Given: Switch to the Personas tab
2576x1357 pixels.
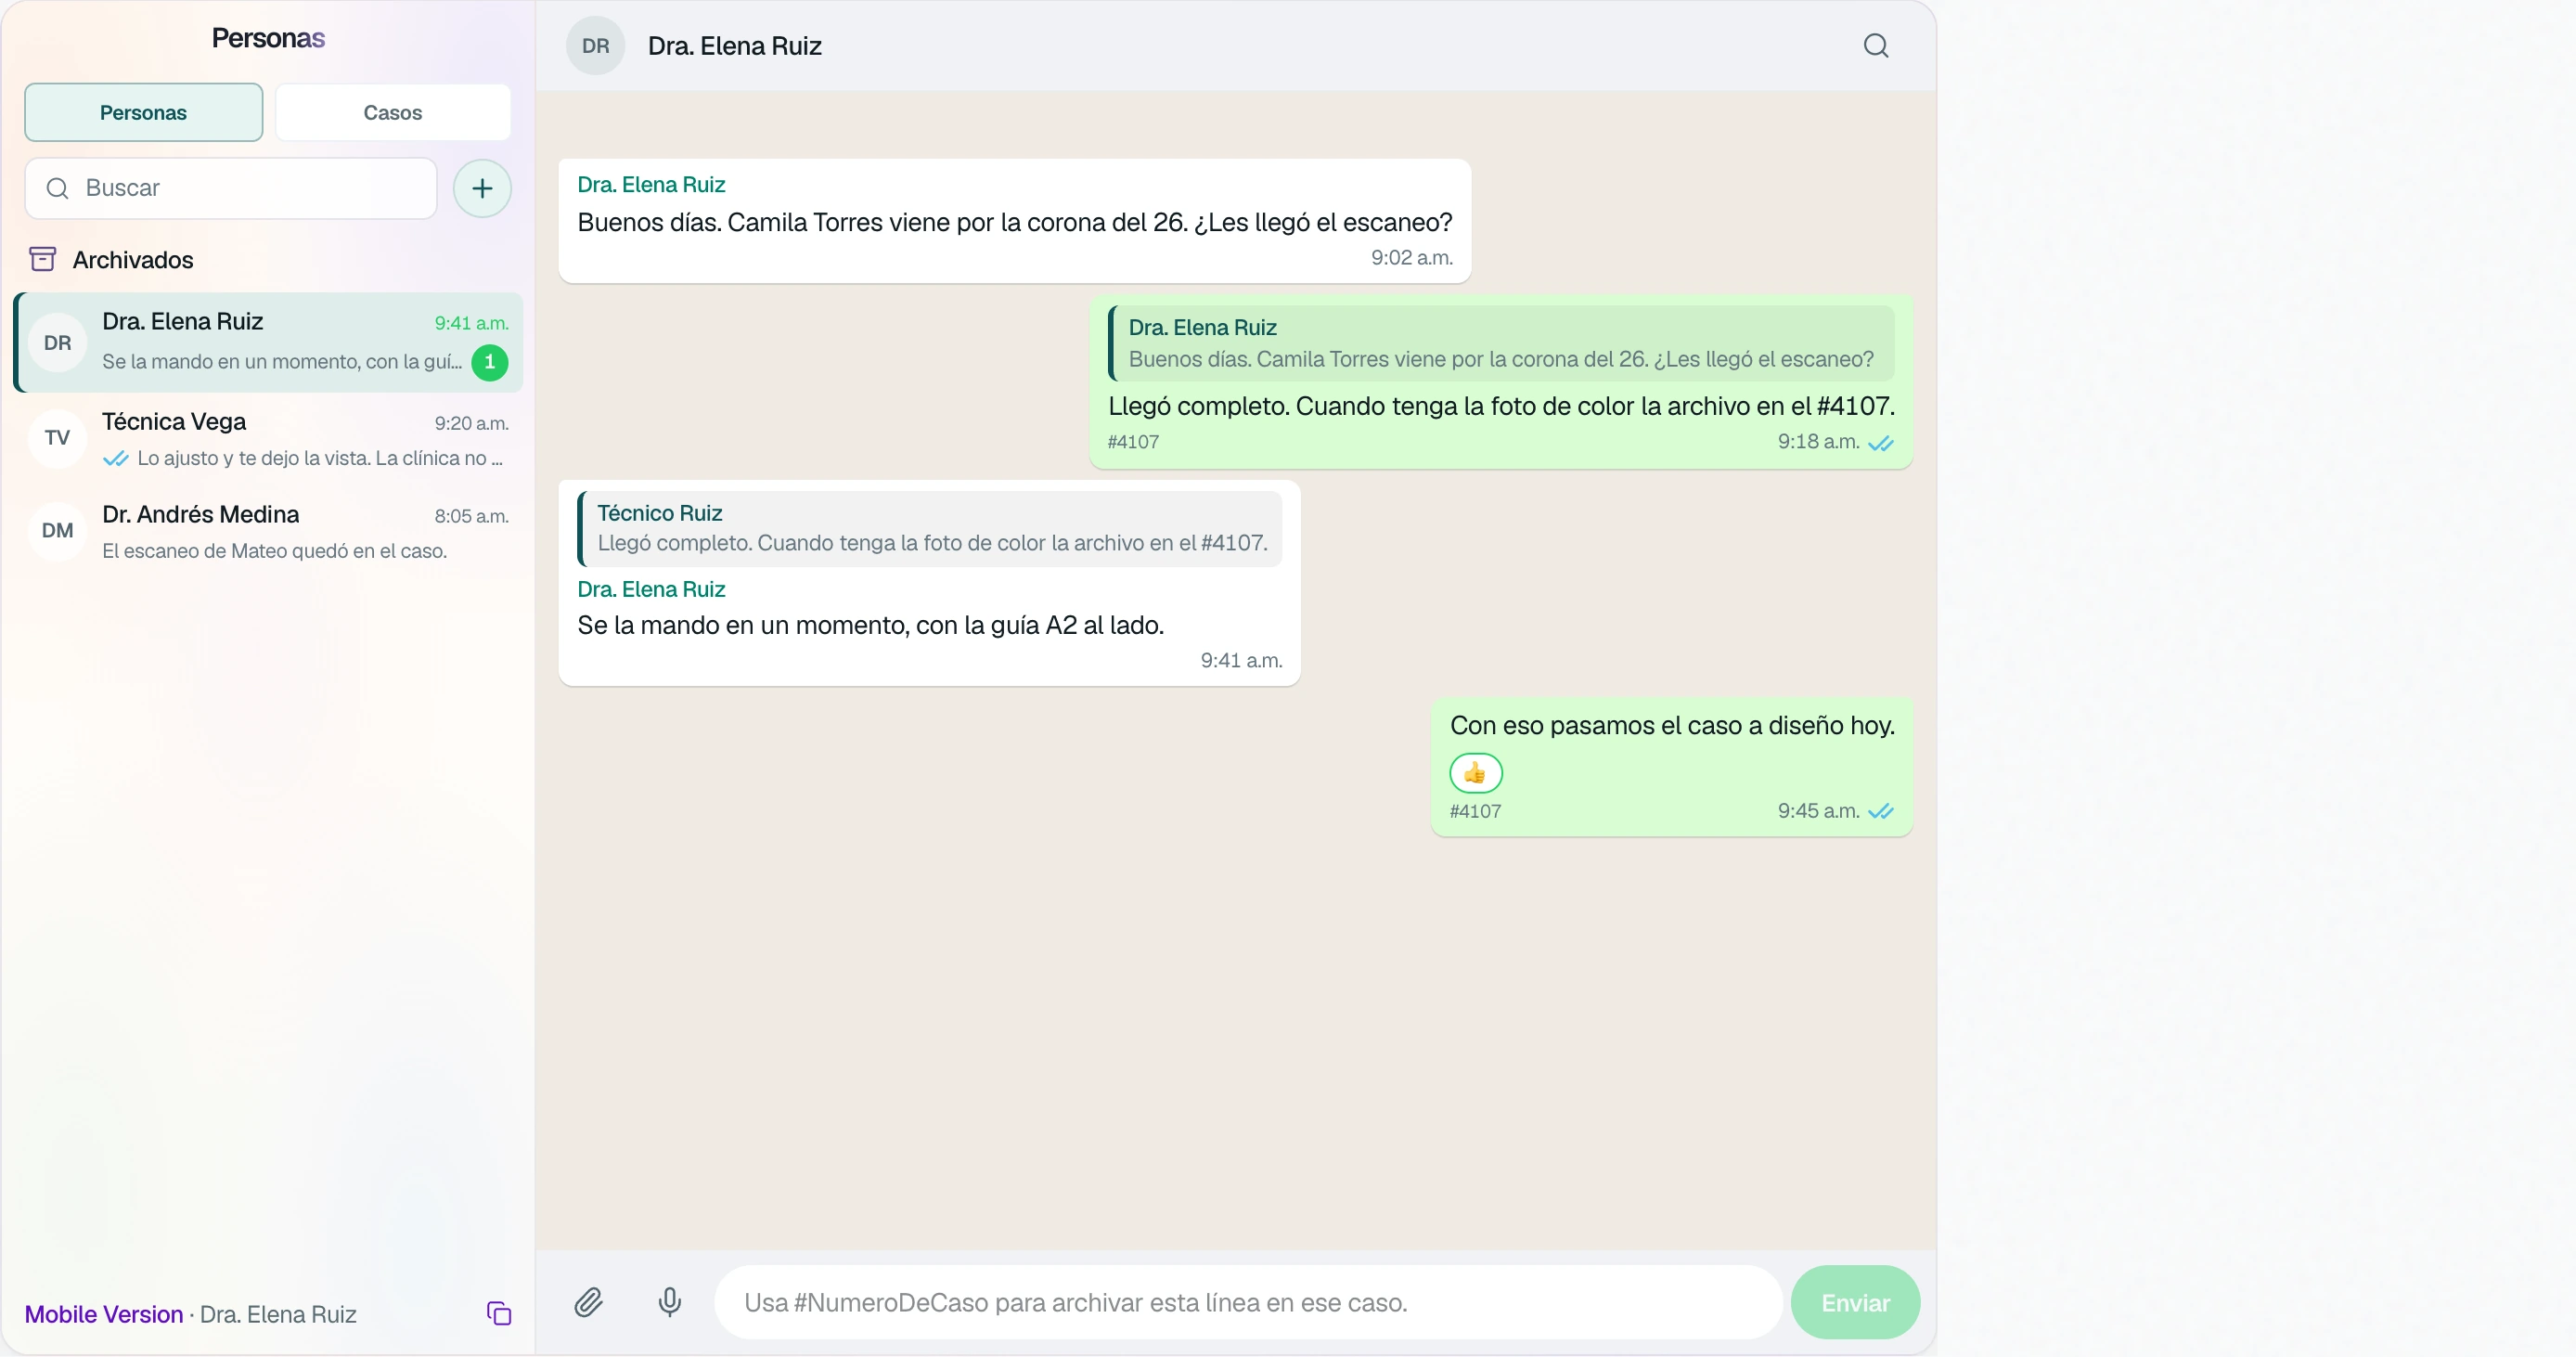Looking at the screenshot, I should tap(143, 112).
